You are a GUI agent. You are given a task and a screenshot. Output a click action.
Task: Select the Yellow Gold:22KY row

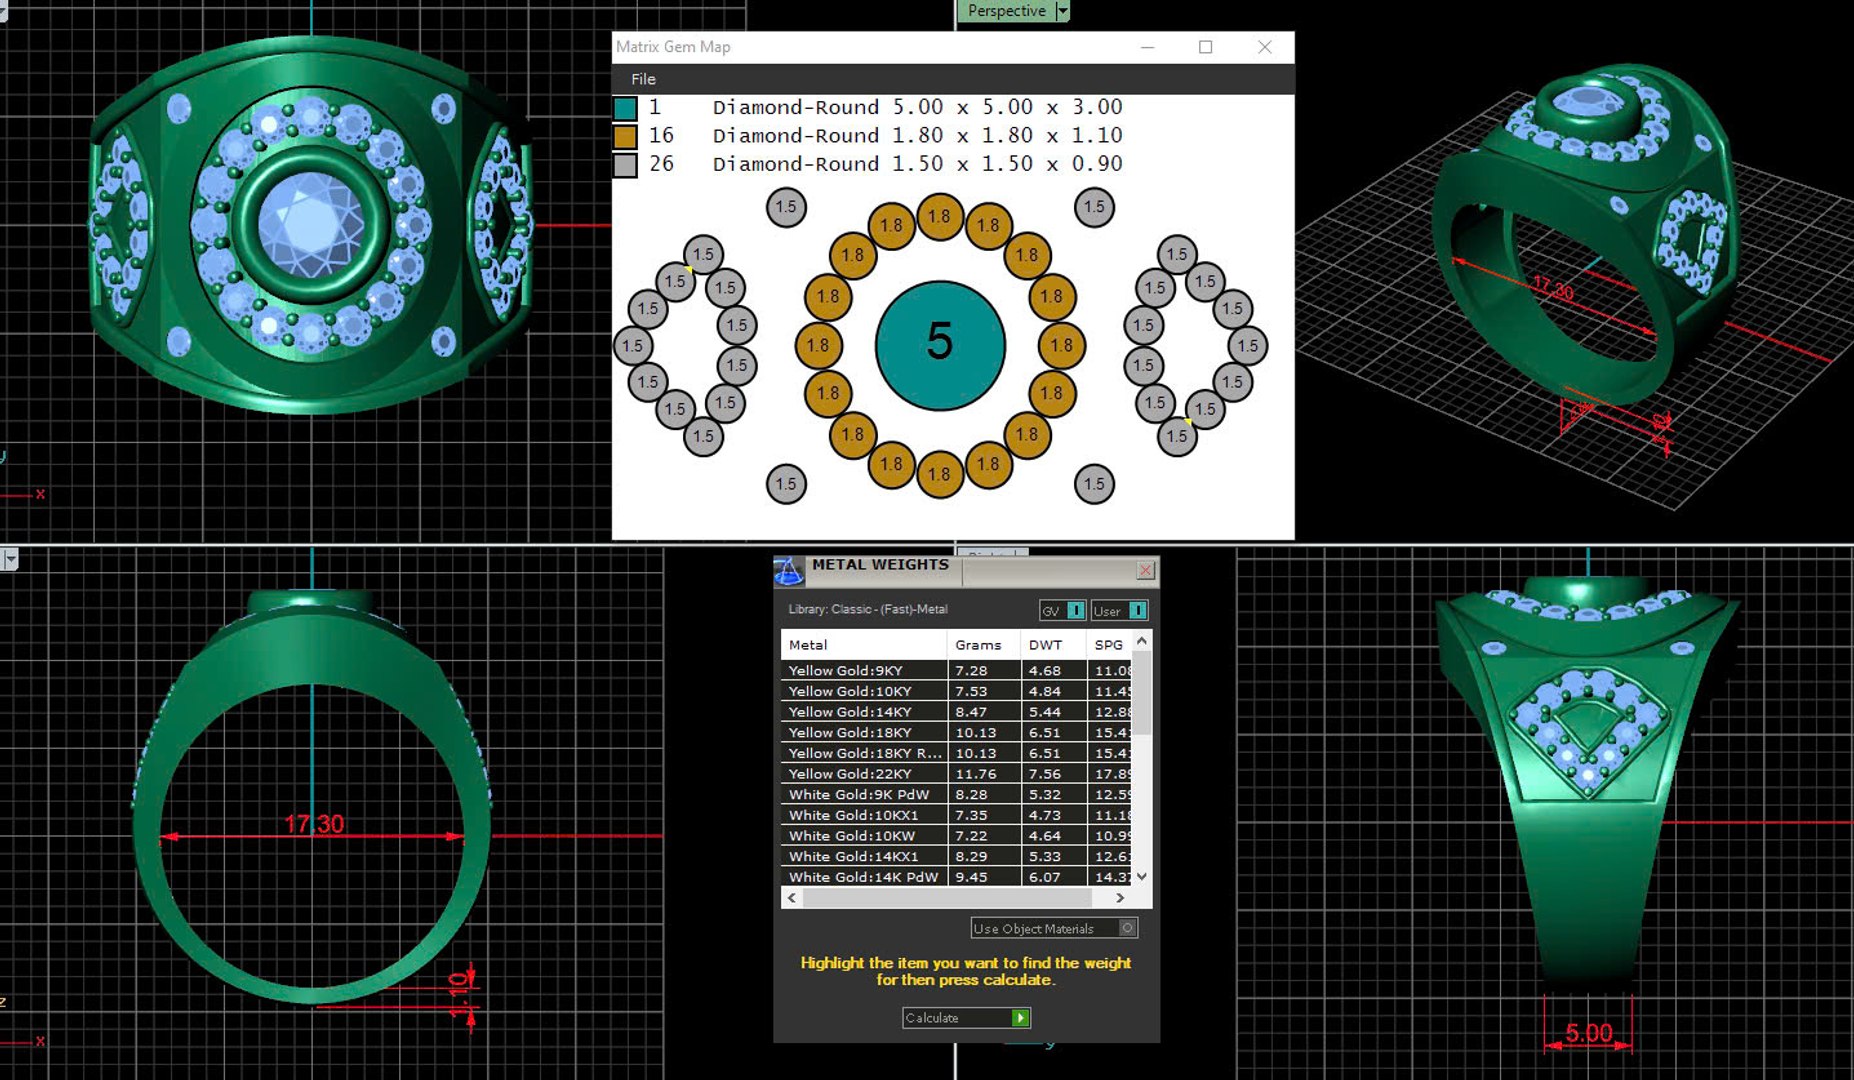point(956,774)
